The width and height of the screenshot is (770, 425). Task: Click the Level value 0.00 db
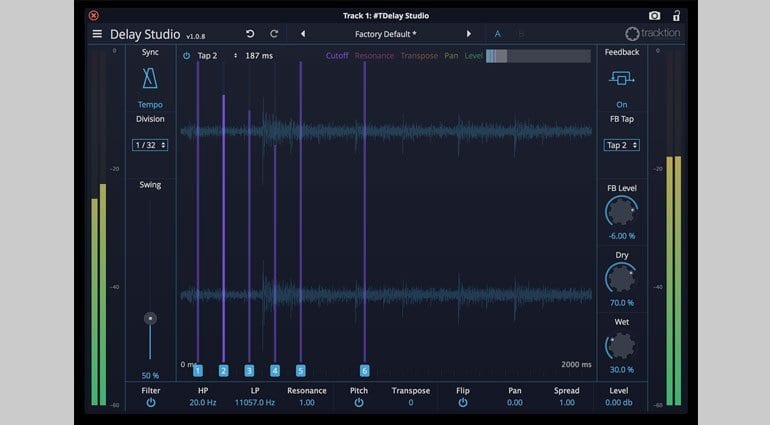pos(619,402)
